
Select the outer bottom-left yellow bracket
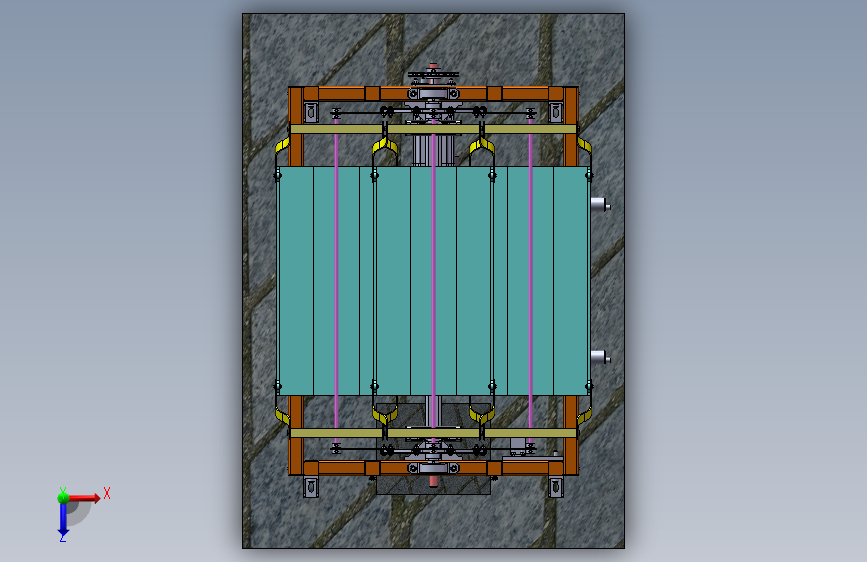[x=282, y=415]
